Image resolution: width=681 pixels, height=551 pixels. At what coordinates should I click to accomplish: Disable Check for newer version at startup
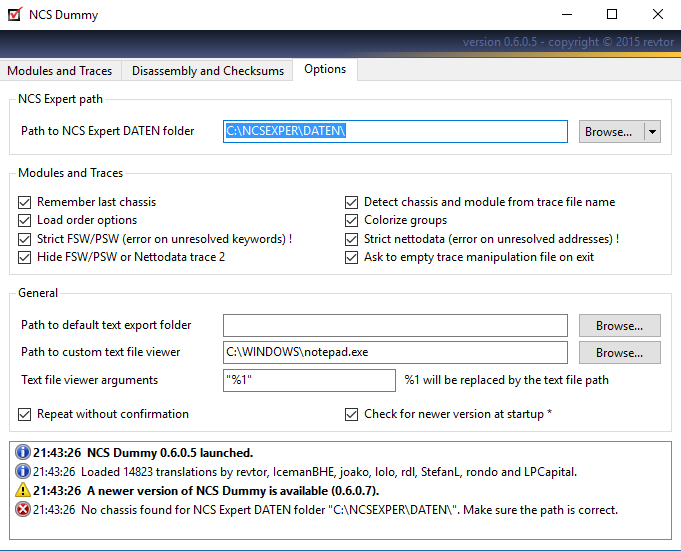351,415
